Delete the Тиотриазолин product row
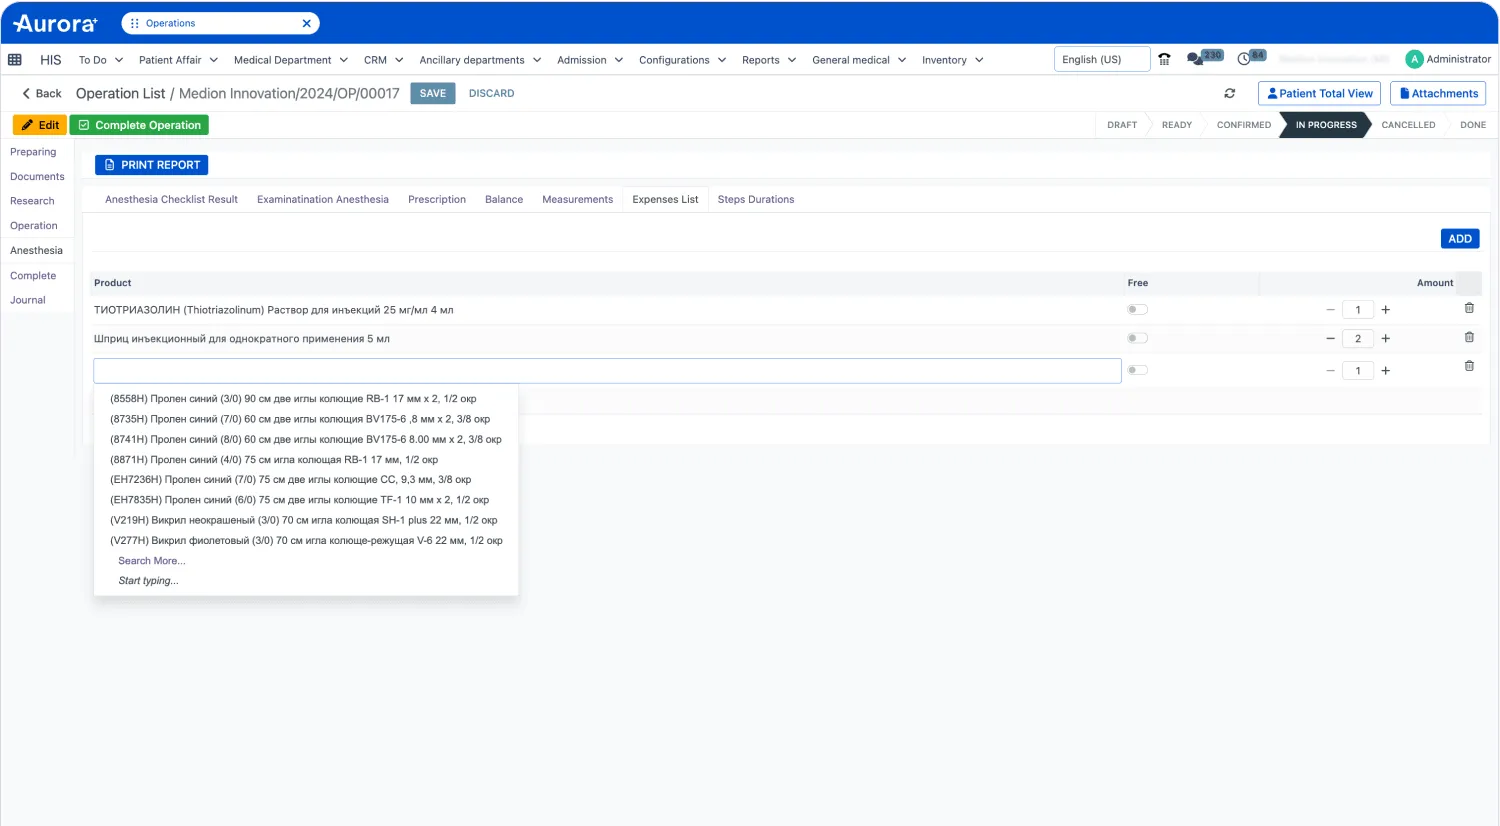The height and width of the screenshot is (826, 1500). (1469, 309)
